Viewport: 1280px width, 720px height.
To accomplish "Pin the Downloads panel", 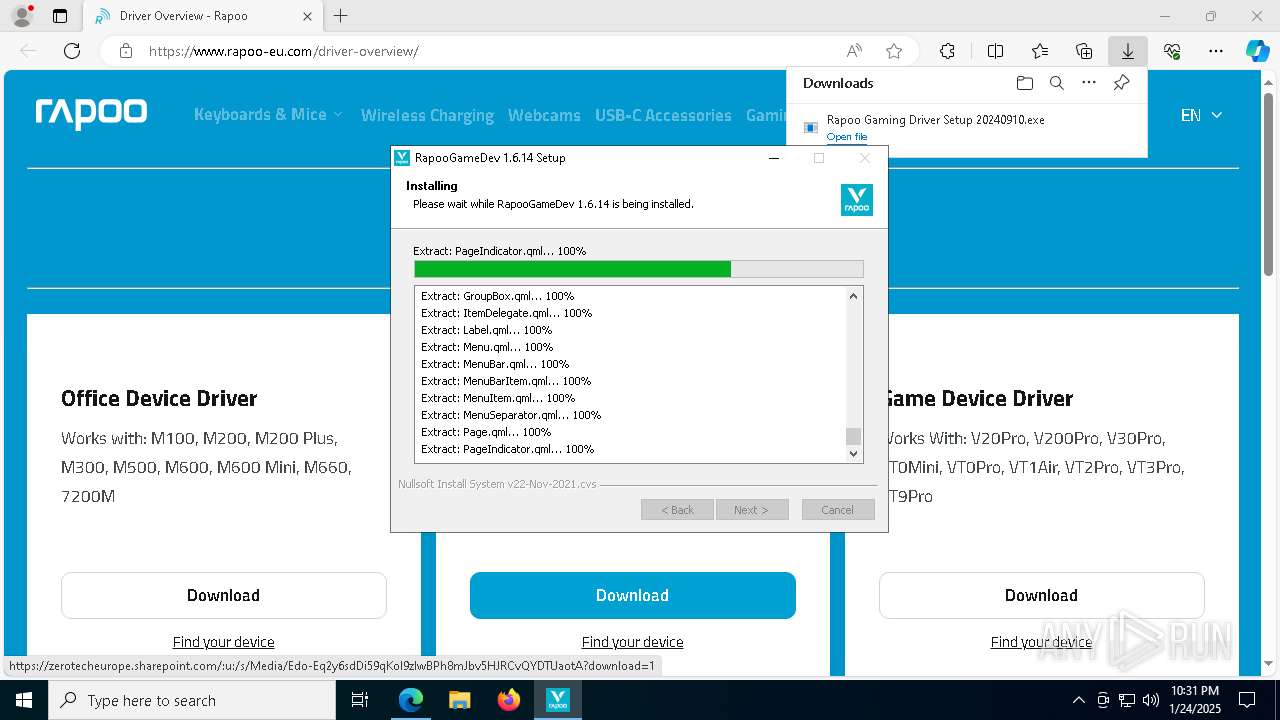I will click(x=1121, y=83).
